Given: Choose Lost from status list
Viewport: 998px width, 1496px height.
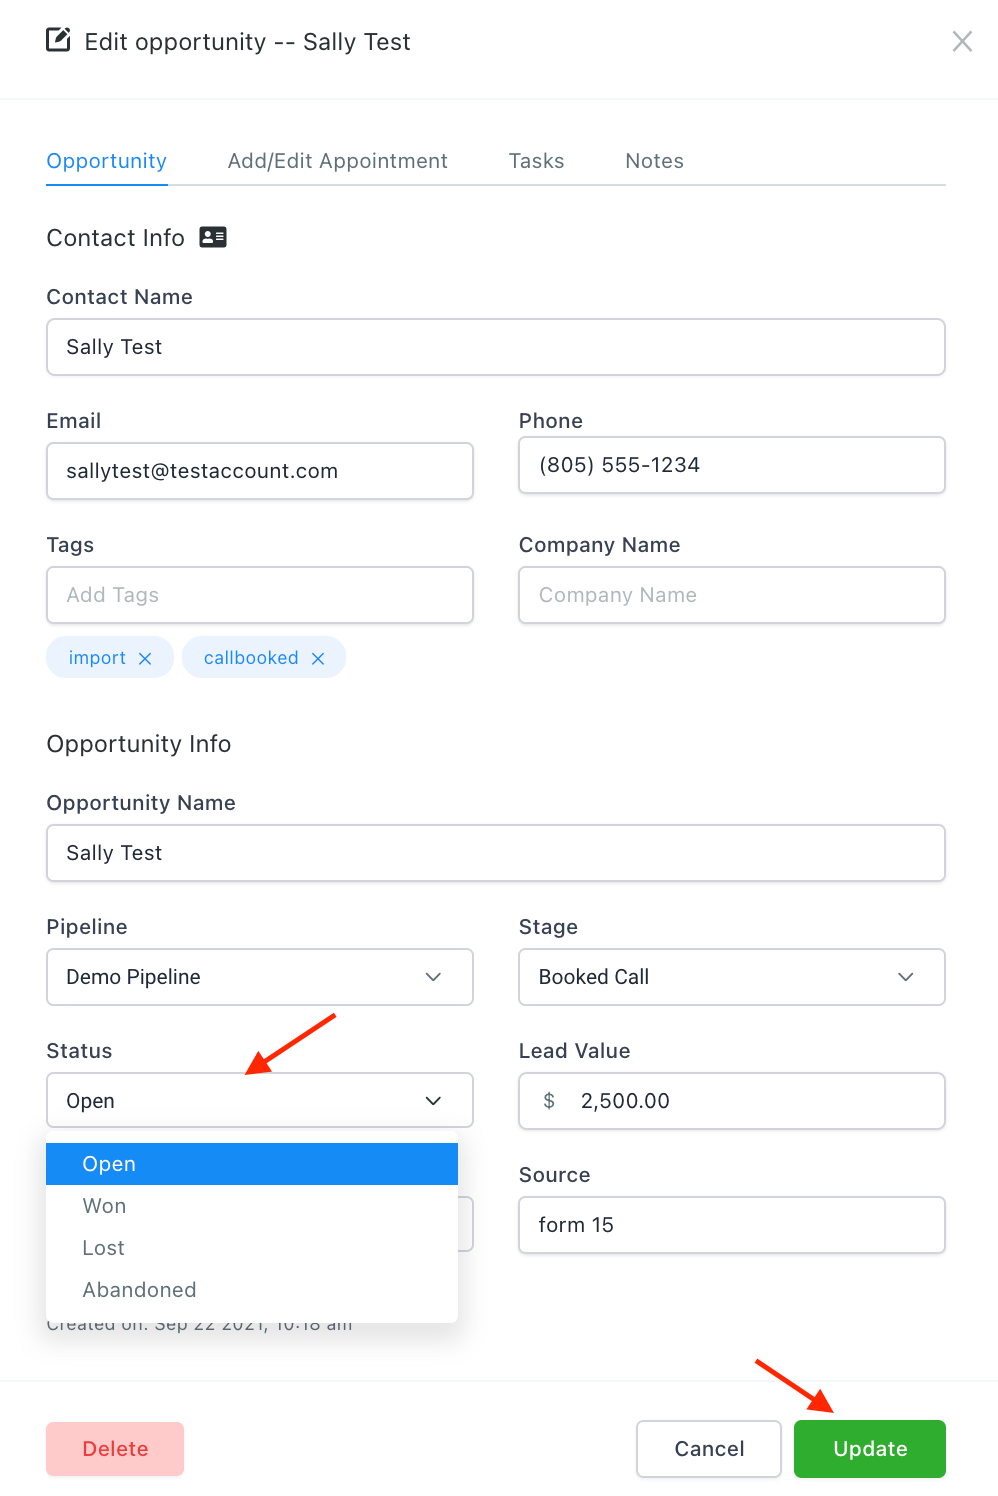Looking at the screenshot, I should tap(104, 1248).
